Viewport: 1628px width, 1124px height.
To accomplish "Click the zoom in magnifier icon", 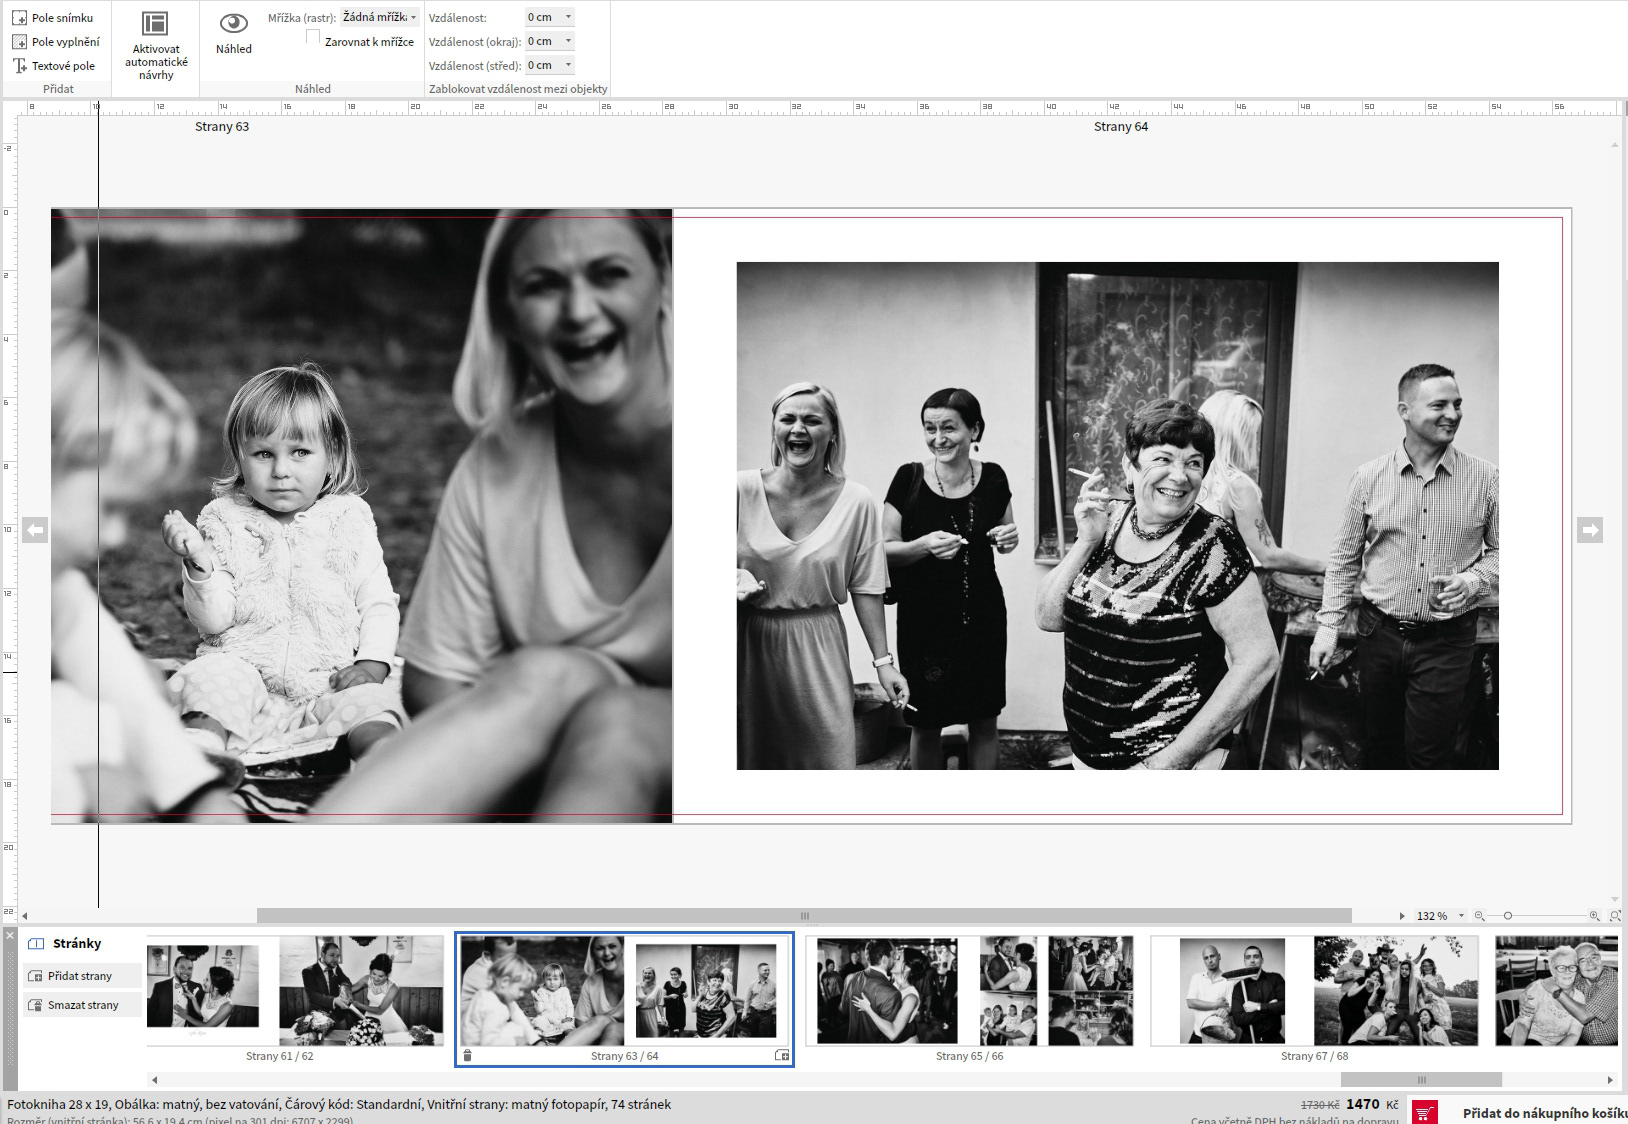I will point(1594,916).
